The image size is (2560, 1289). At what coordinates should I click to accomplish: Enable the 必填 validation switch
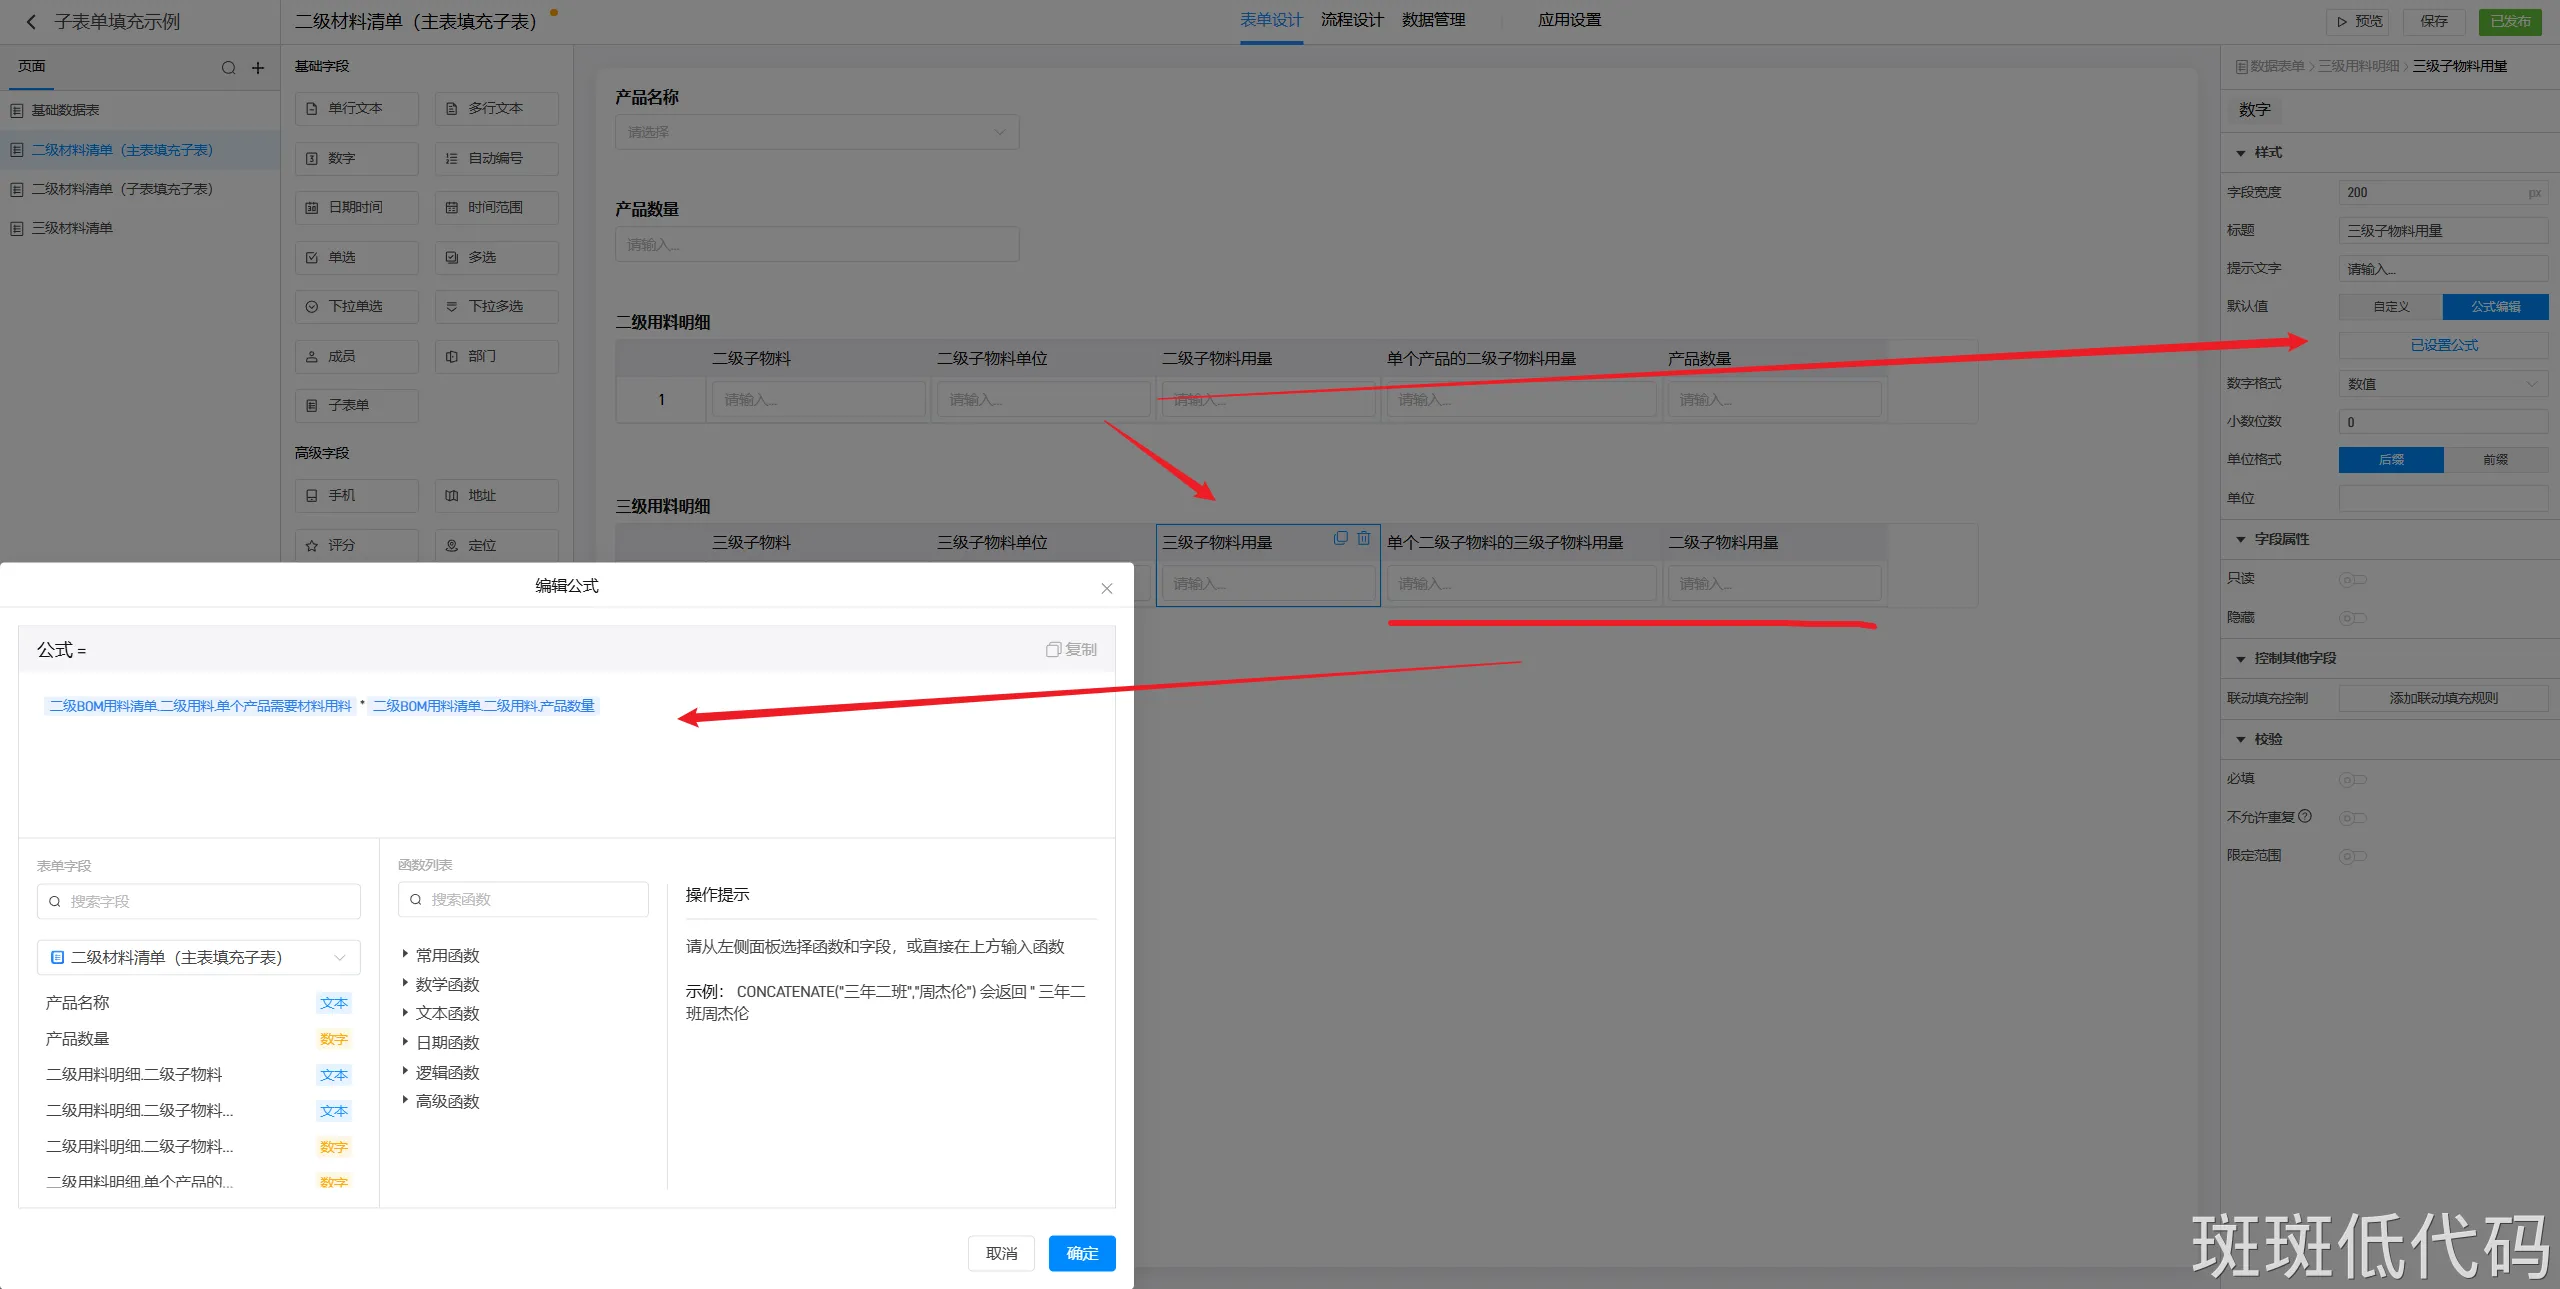click(x=2352, y=779)
